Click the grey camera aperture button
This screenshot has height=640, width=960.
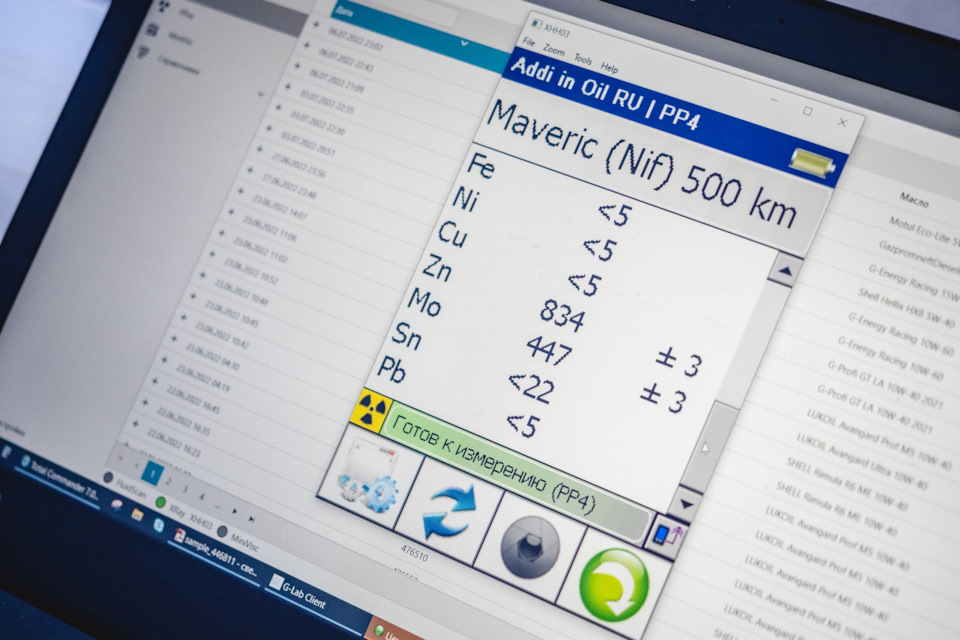coord(529,547)
